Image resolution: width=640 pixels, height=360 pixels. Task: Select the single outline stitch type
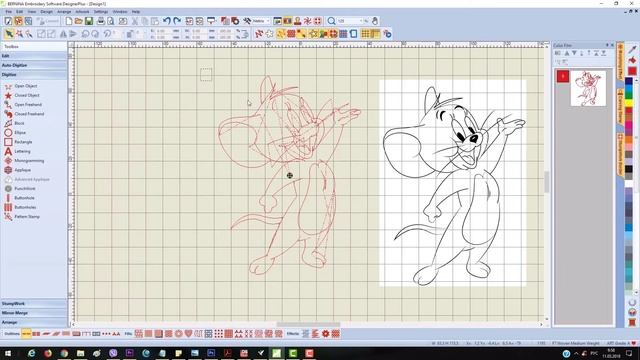[x=26, y=334]
